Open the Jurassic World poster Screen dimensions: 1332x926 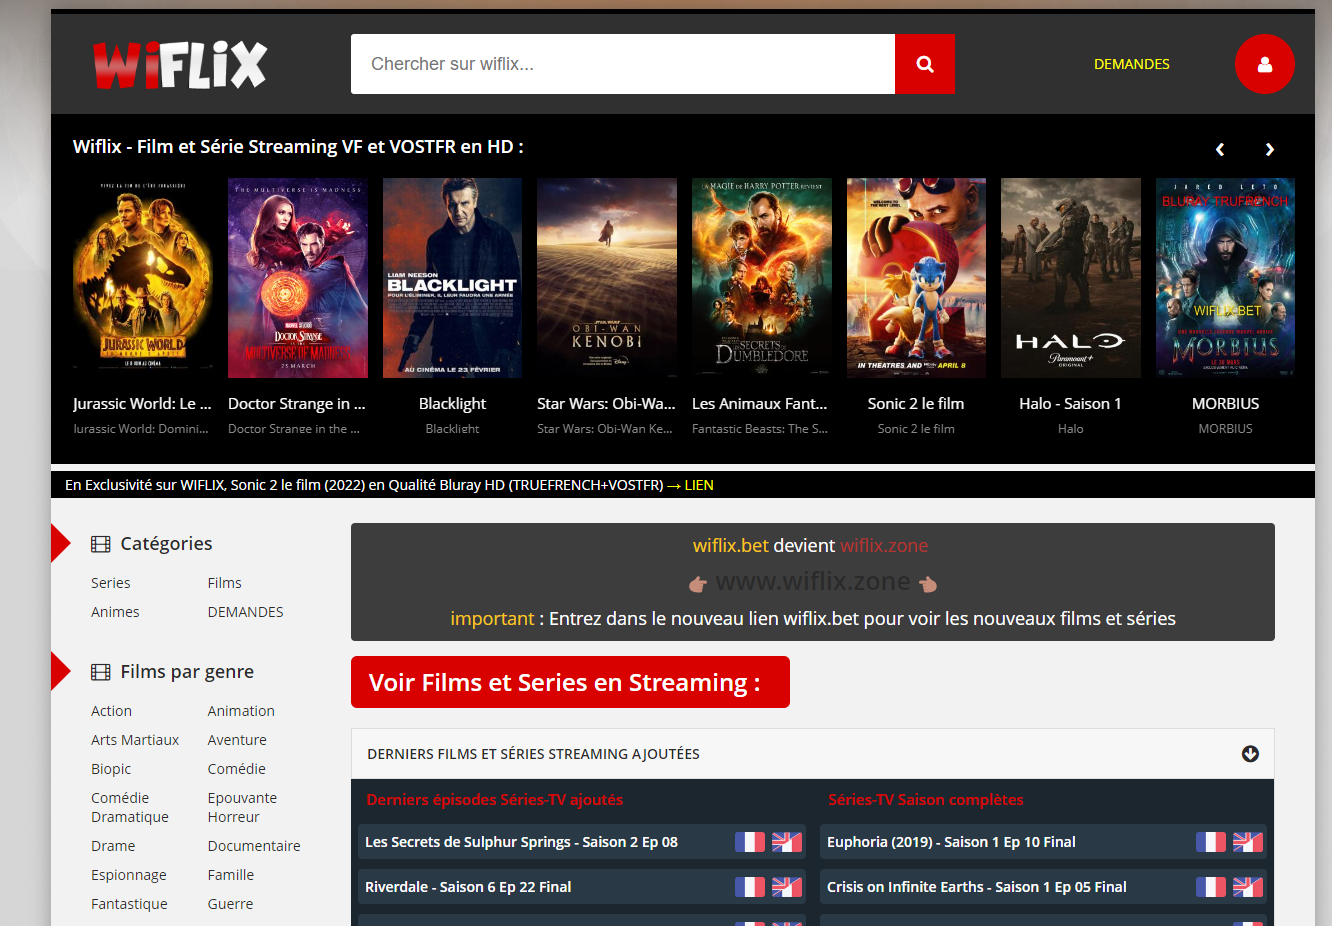click(143, 278)
